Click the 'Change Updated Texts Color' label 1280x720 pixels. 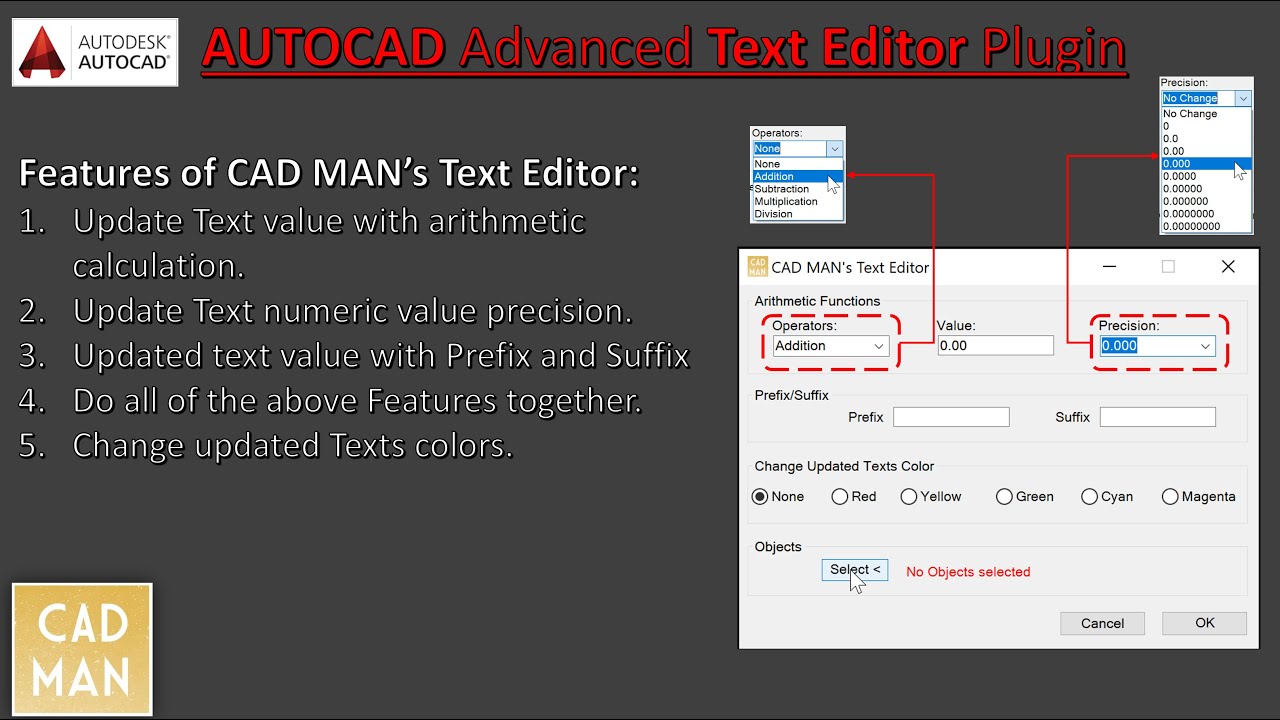[x=844, y=466]
